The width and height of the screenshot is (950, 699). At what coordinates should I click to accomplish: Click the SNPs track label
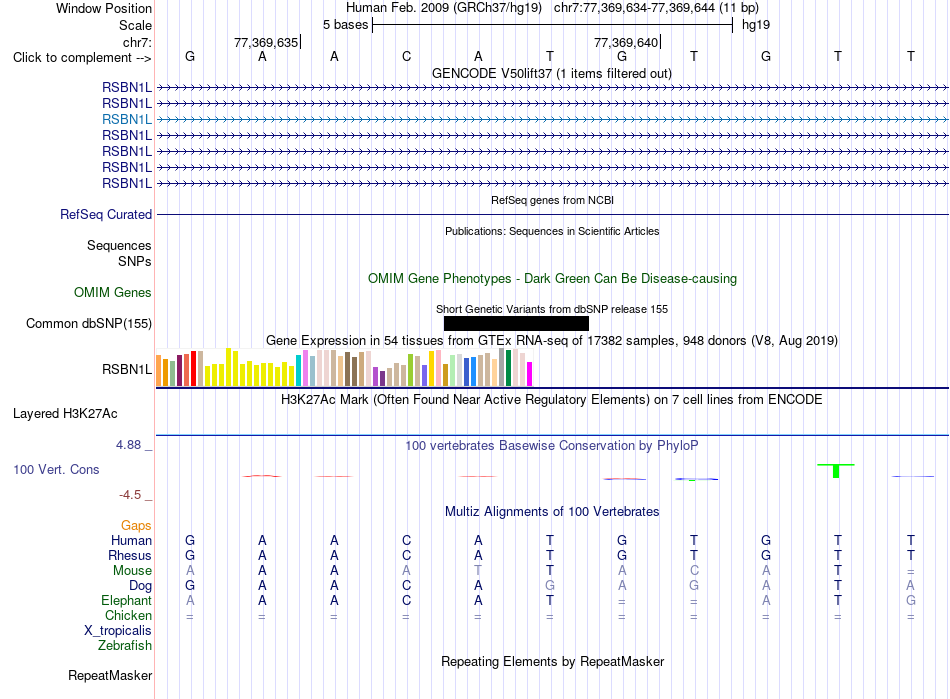(x=135, y=261)
